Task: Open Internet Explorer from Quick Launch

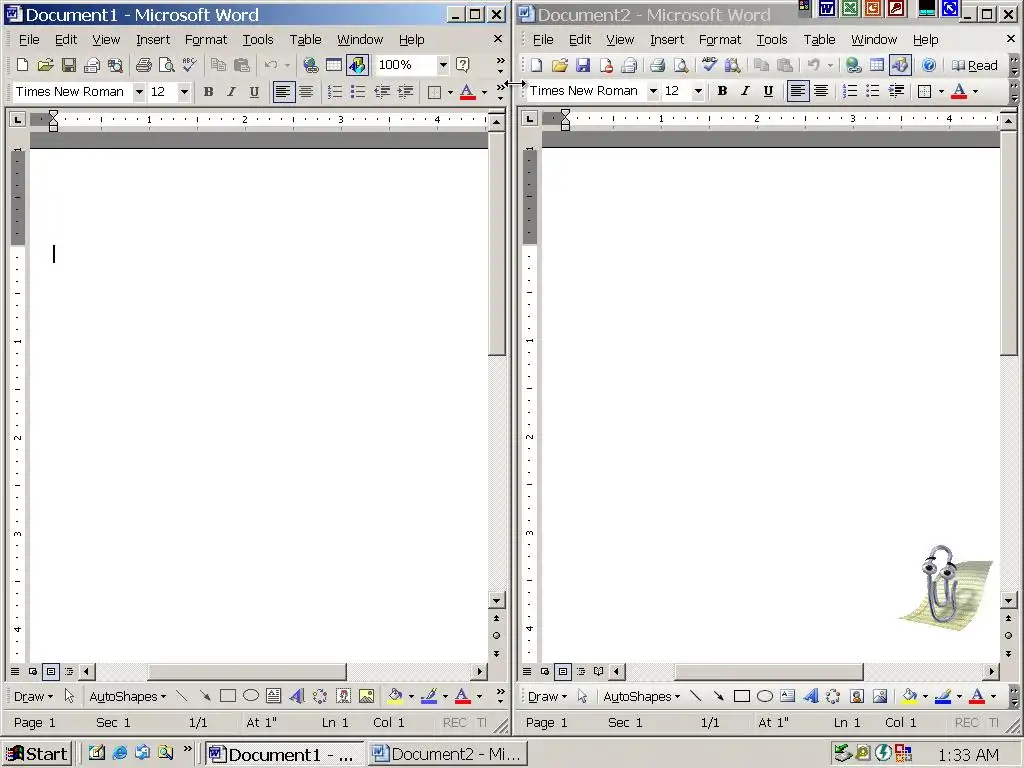Action: pos(120,753)
